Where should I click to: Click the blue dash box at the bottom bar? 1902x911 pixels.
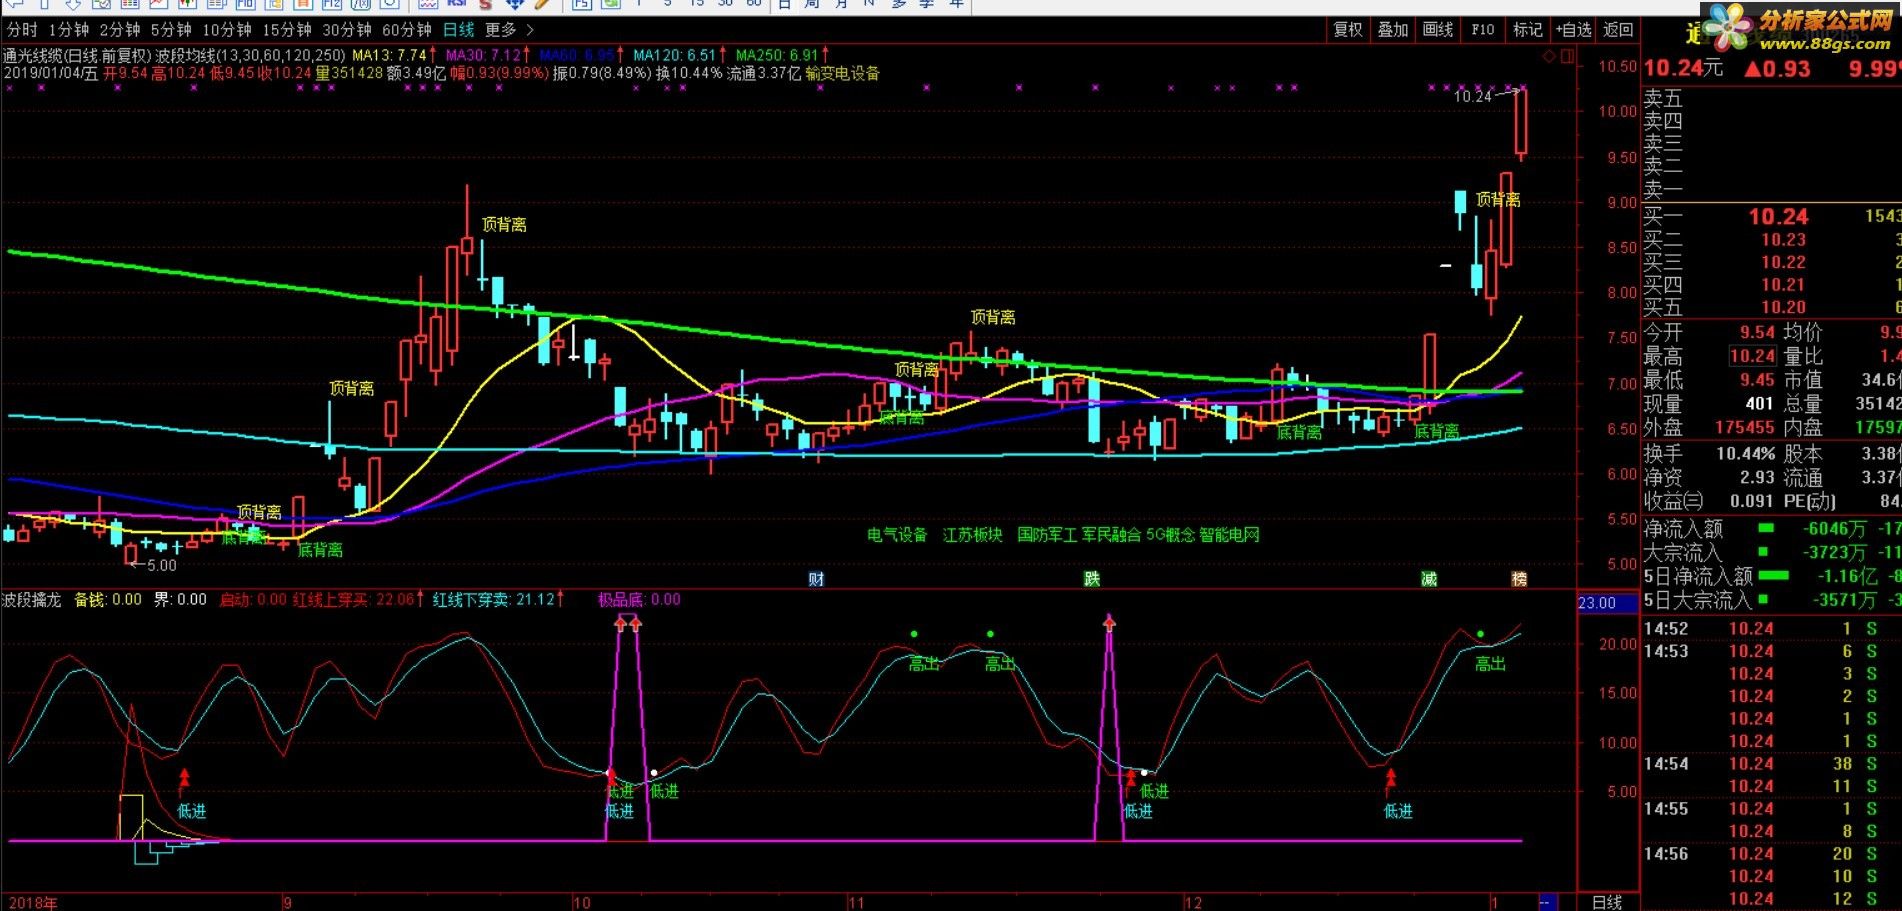click(x=1548, y=902)
